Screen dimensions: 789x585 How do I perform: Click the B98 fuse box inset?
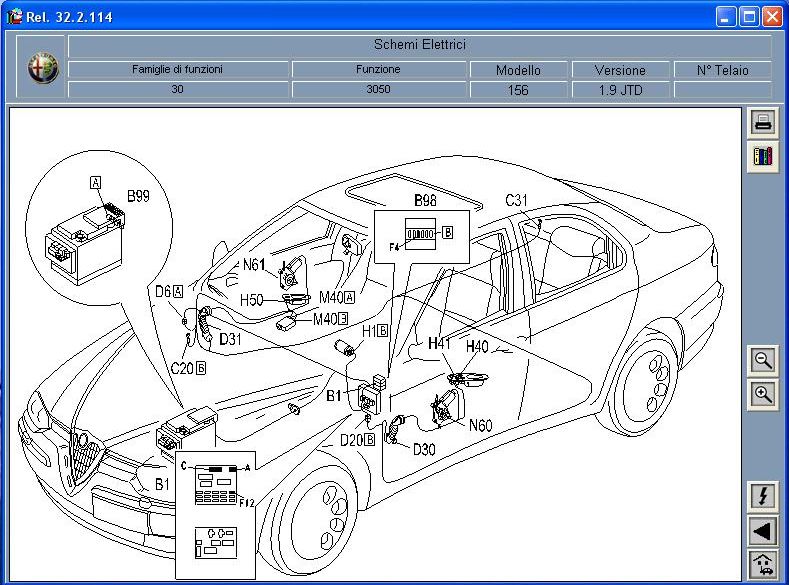[x=421, y=235]
